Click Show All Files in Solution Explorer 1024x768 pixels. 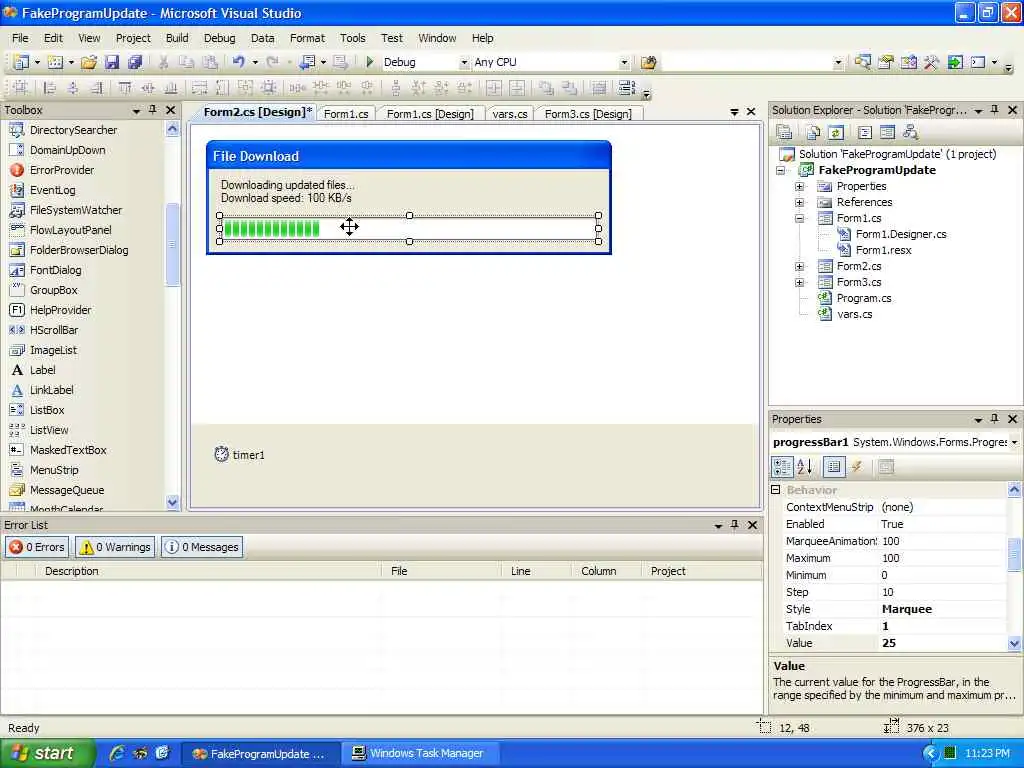pos(813,133)
